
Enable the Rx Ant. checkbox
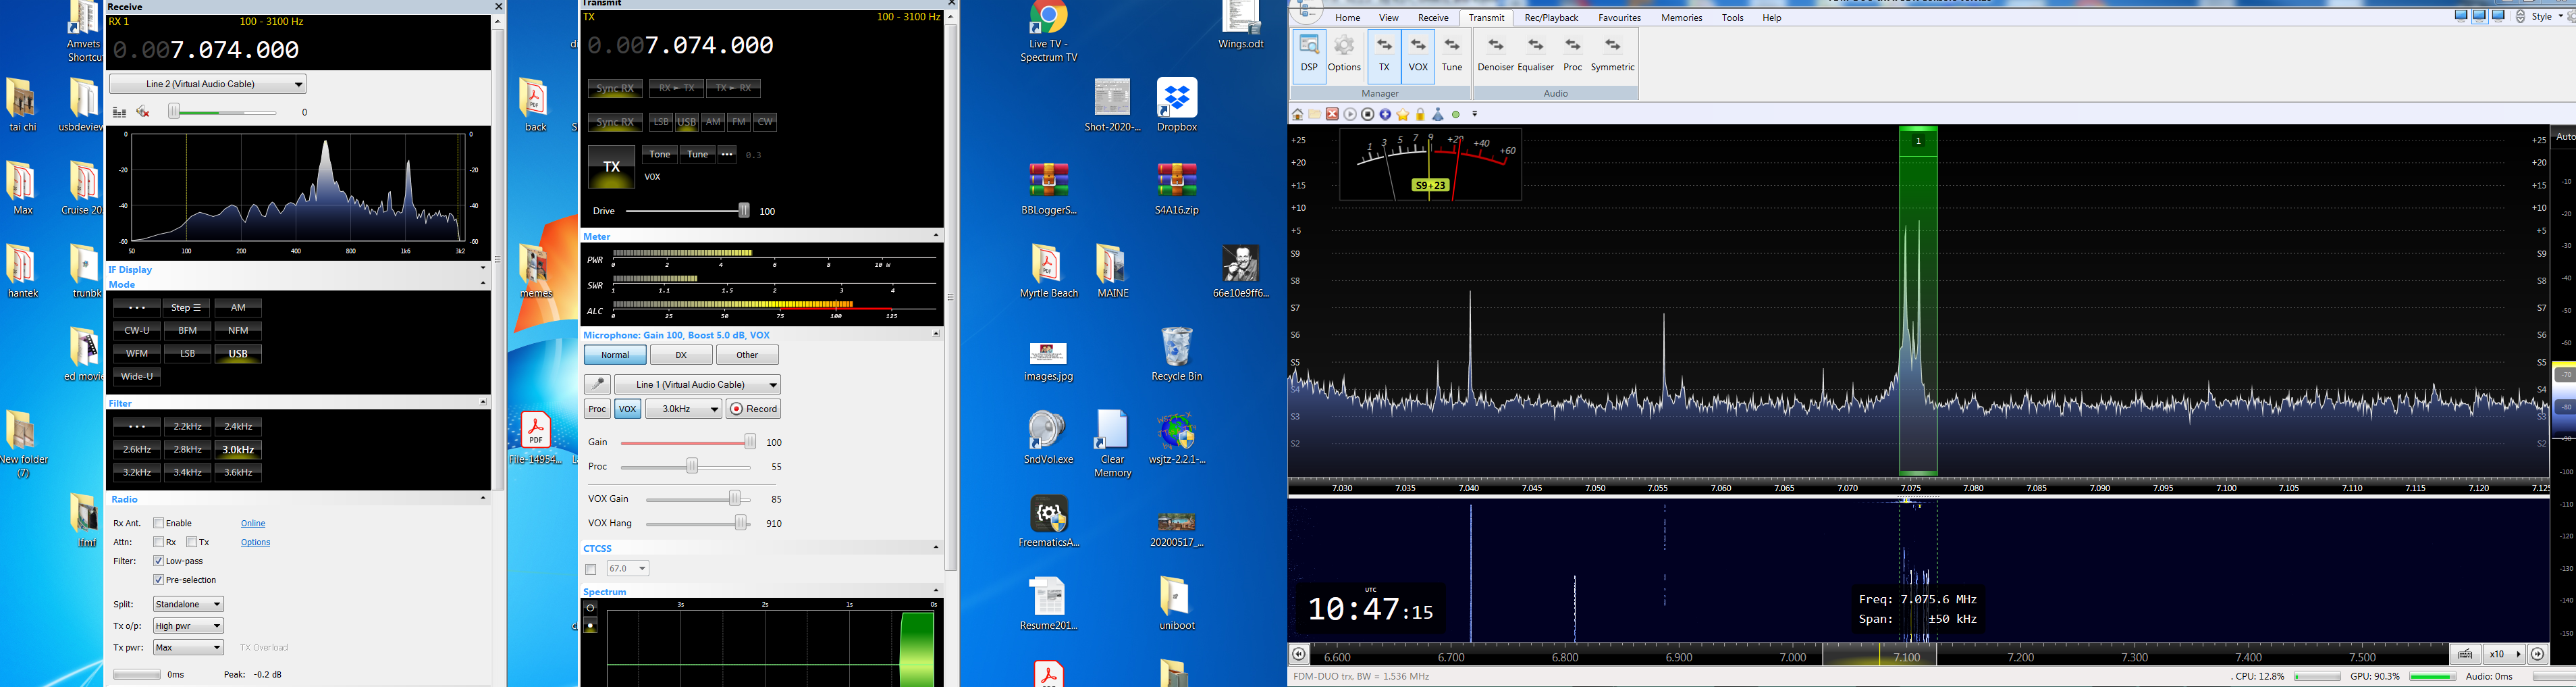[158, 523]
